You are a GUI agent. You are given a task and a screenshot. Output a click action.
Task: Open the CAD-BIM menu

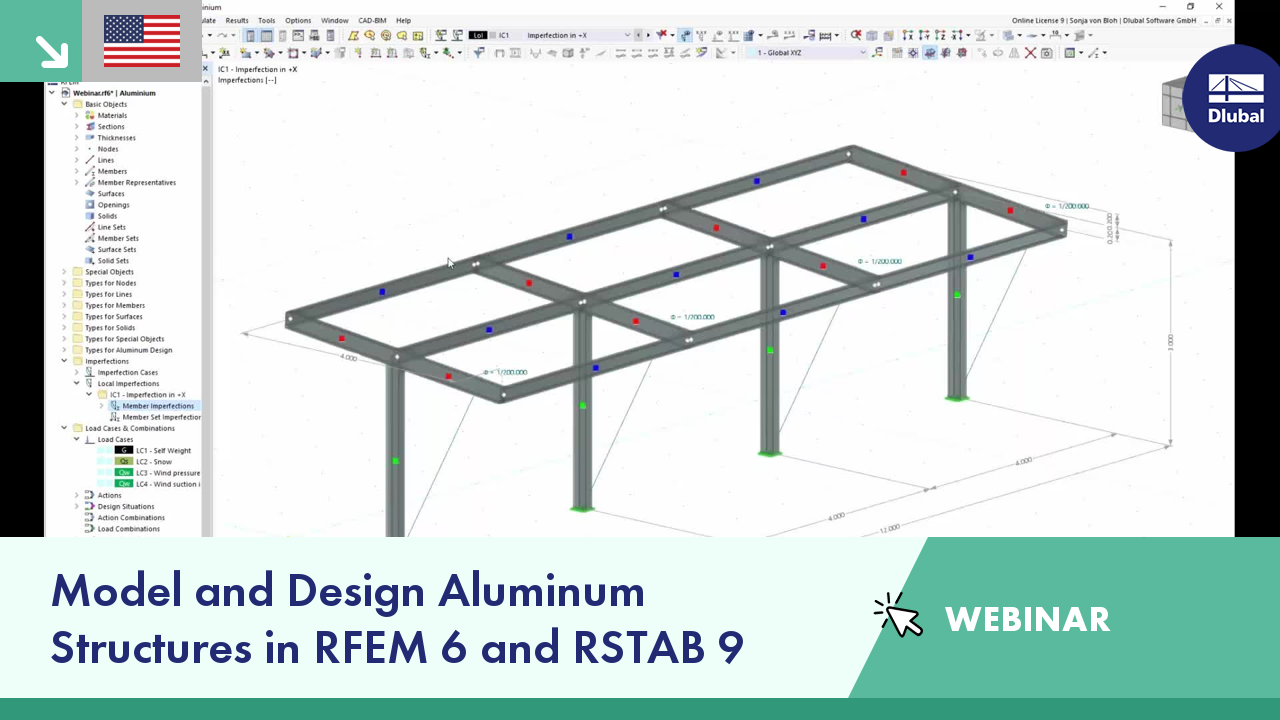373,20
